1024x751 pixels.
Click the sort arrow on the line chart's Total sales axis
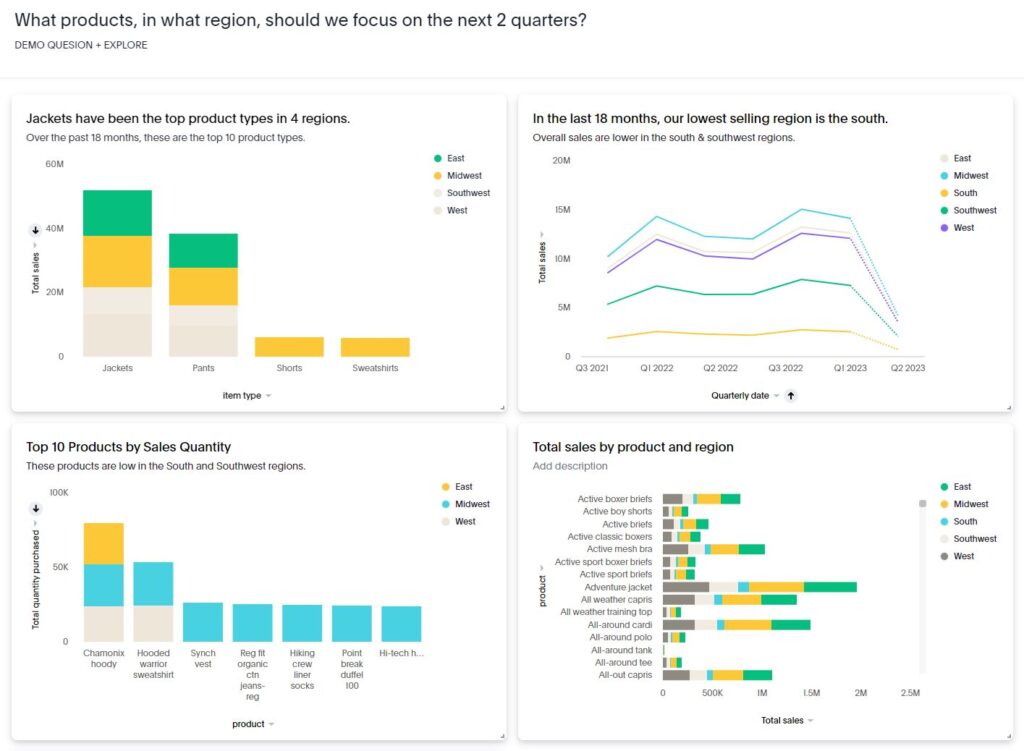click(x=542, y=234)
